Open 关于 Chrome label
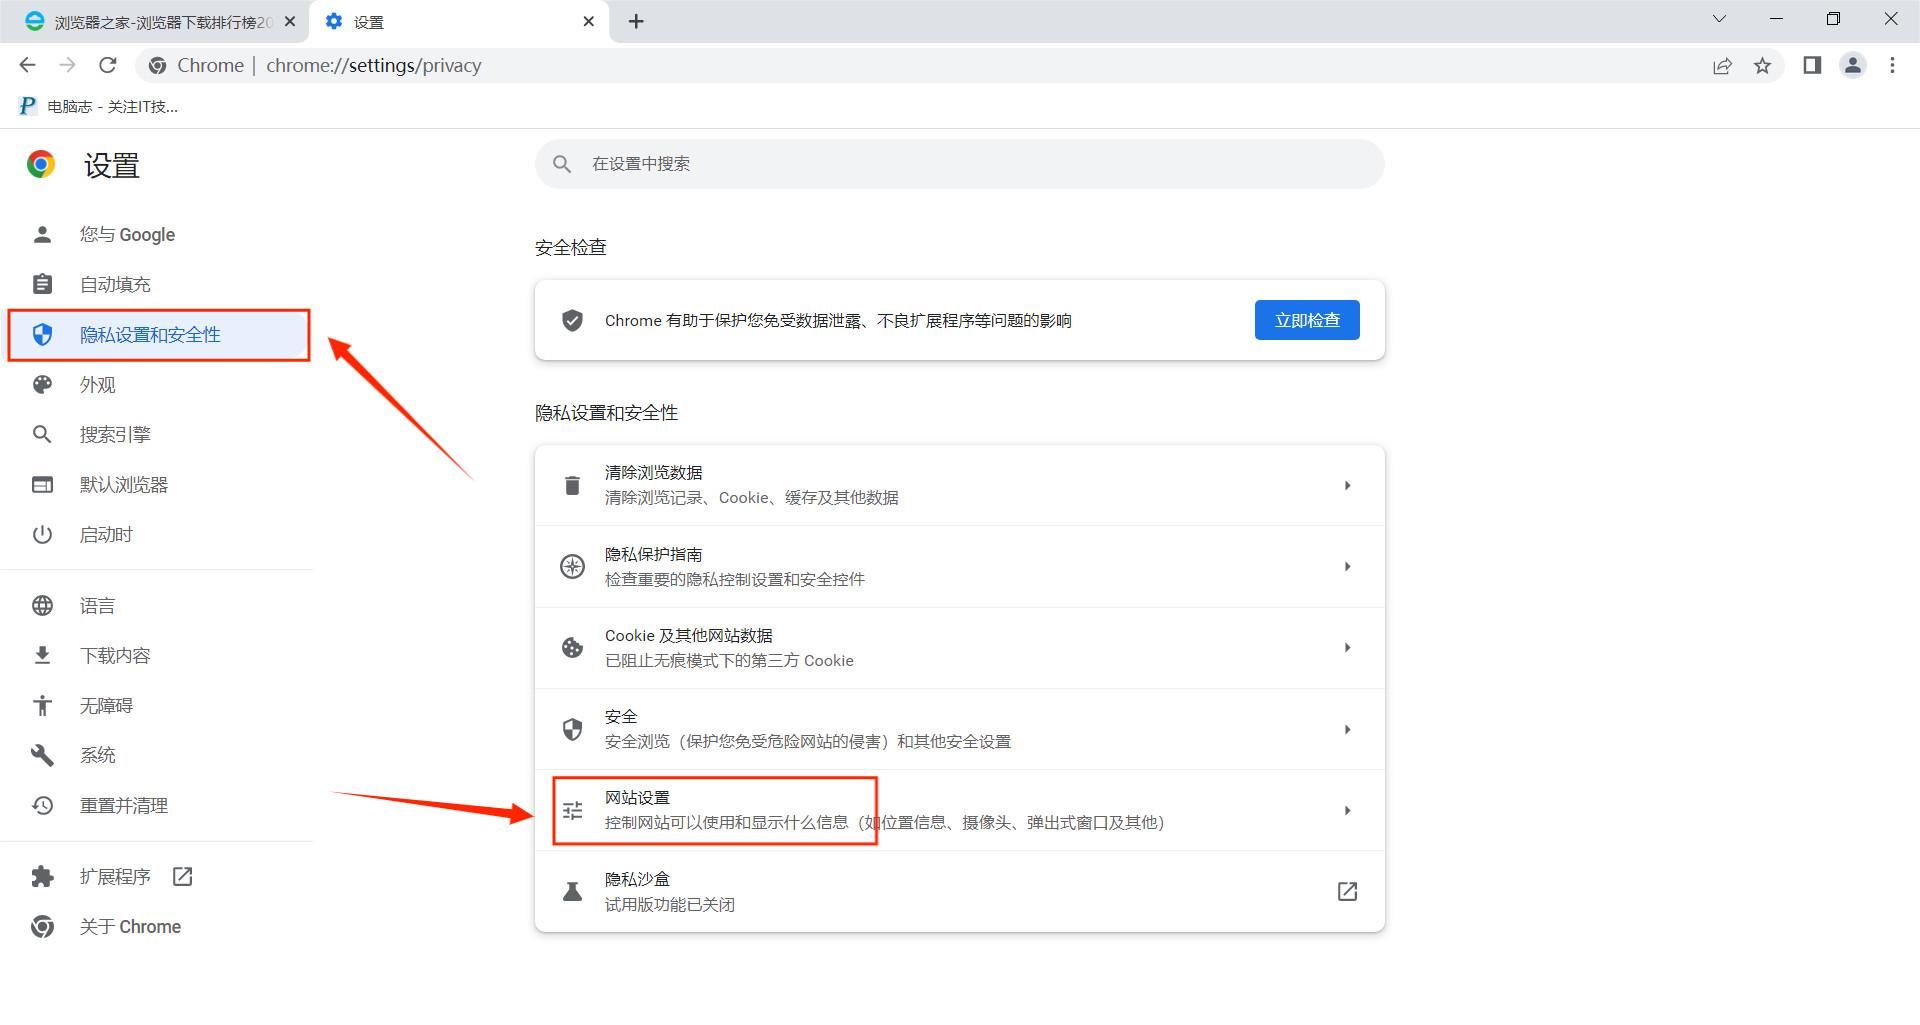Screen dimensions: 1920x1025 [x=130, y=927]
